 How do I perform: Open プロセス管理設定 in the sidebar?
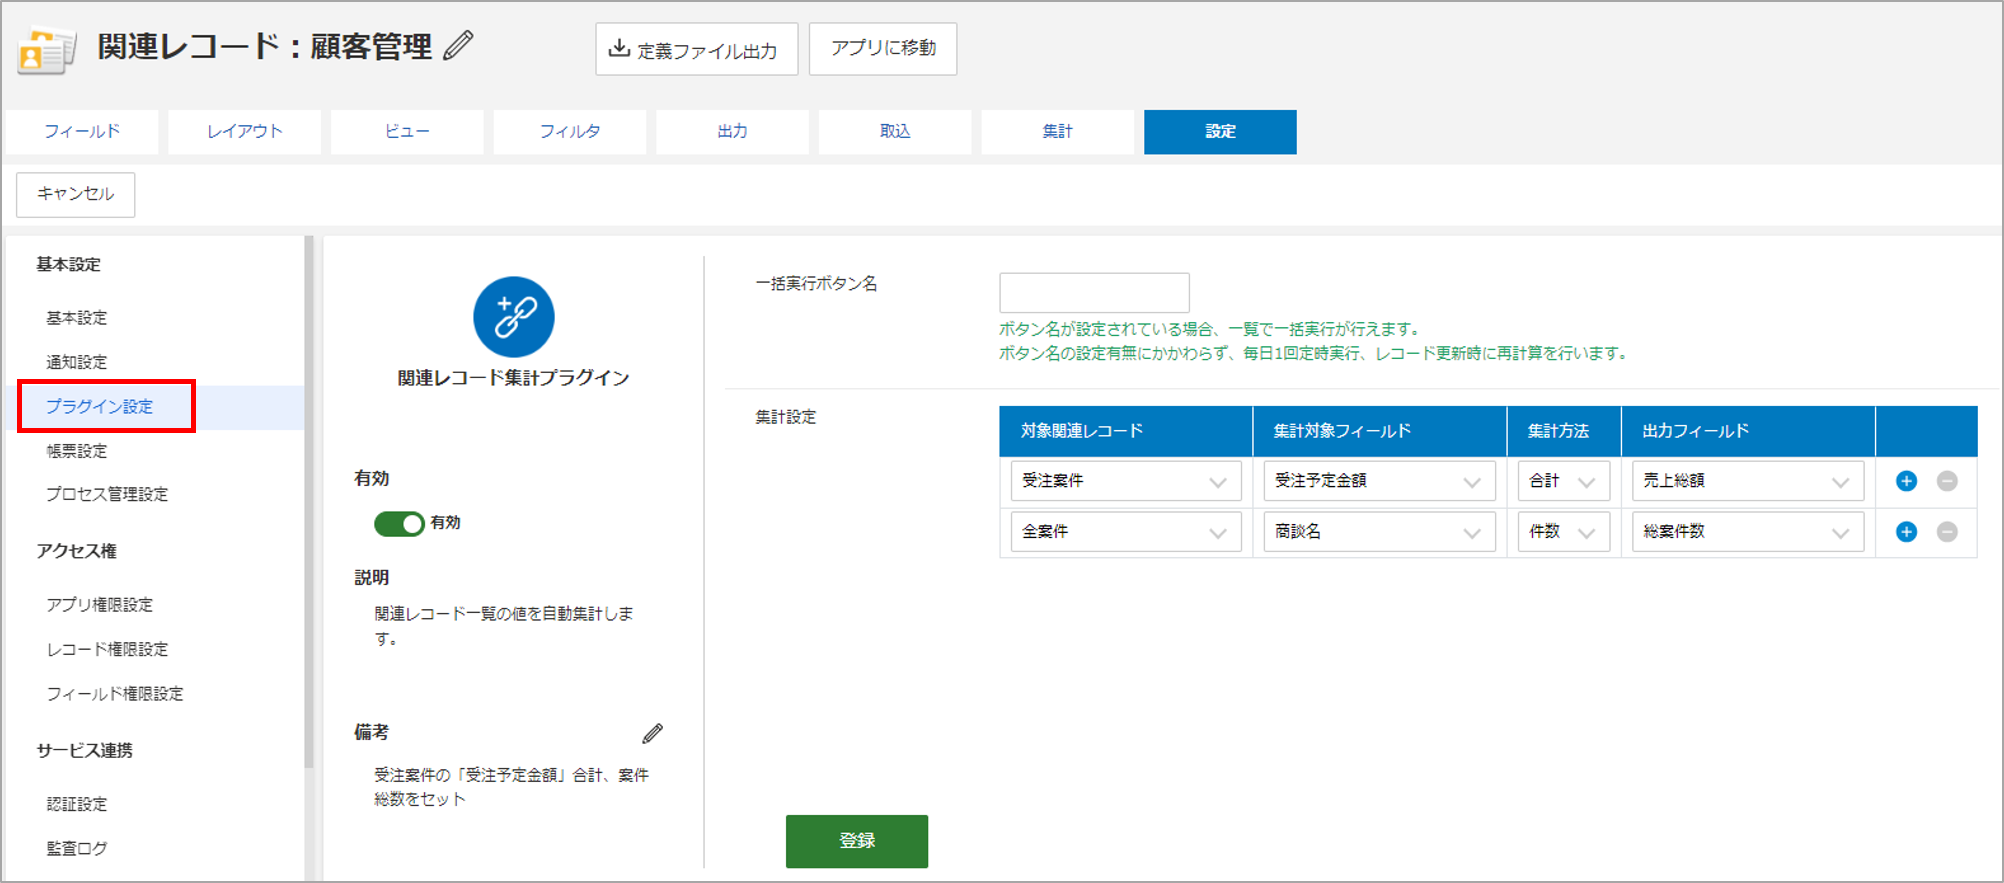107,494
